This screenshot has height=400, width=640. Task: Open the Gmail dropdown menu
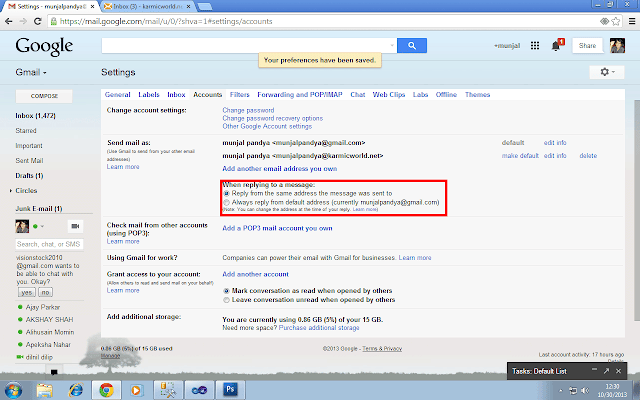(x=31, y=72)
